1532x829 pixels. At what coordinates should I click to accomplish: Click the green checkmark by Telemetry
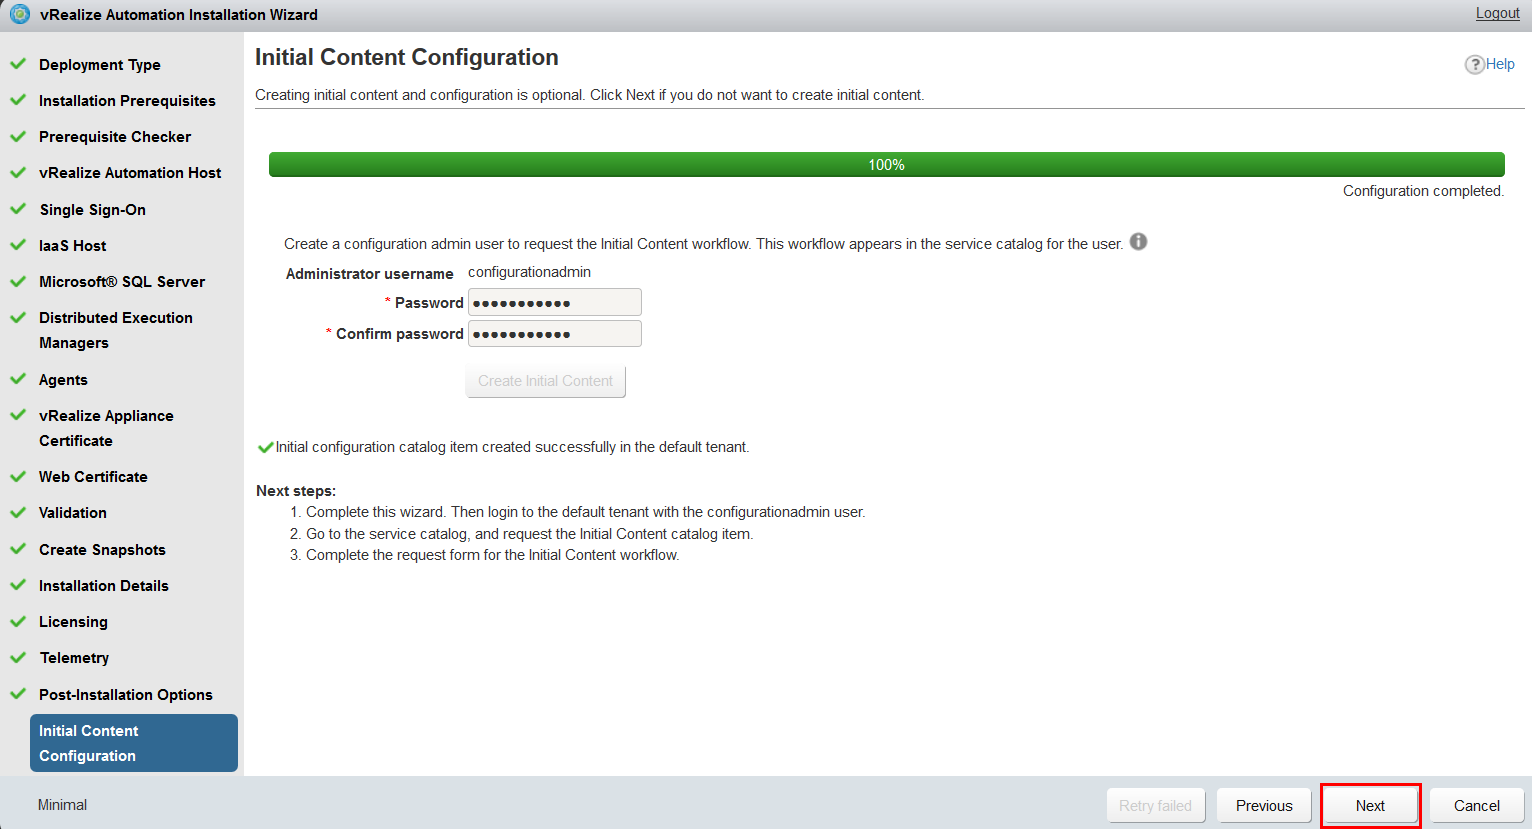pos(18,657)
